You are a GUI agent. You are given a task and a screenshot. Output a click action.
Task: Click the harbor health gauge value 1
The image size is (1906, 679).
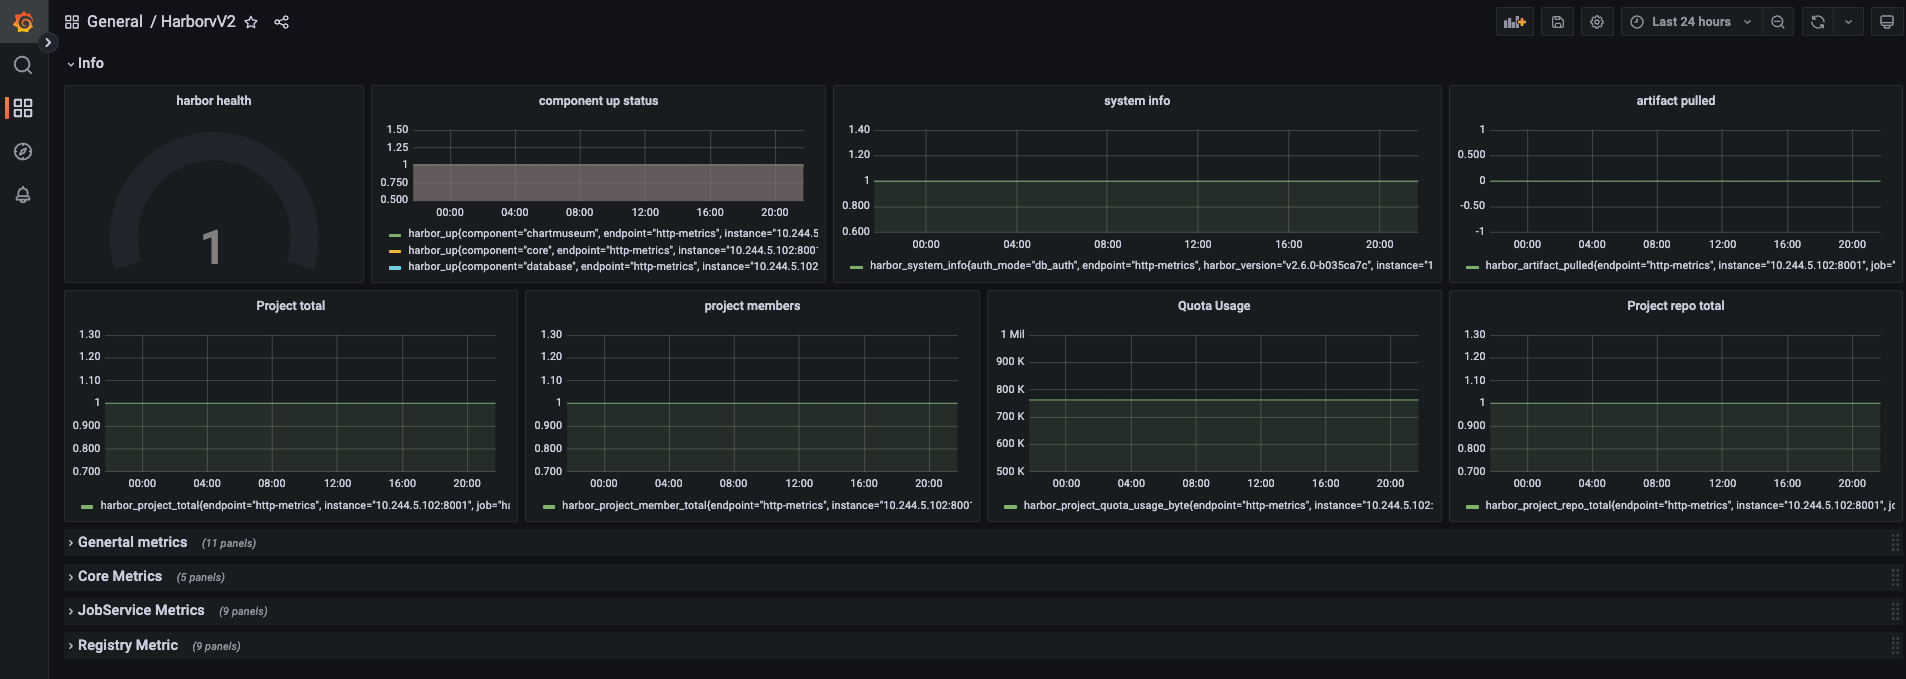pos(211,247)
